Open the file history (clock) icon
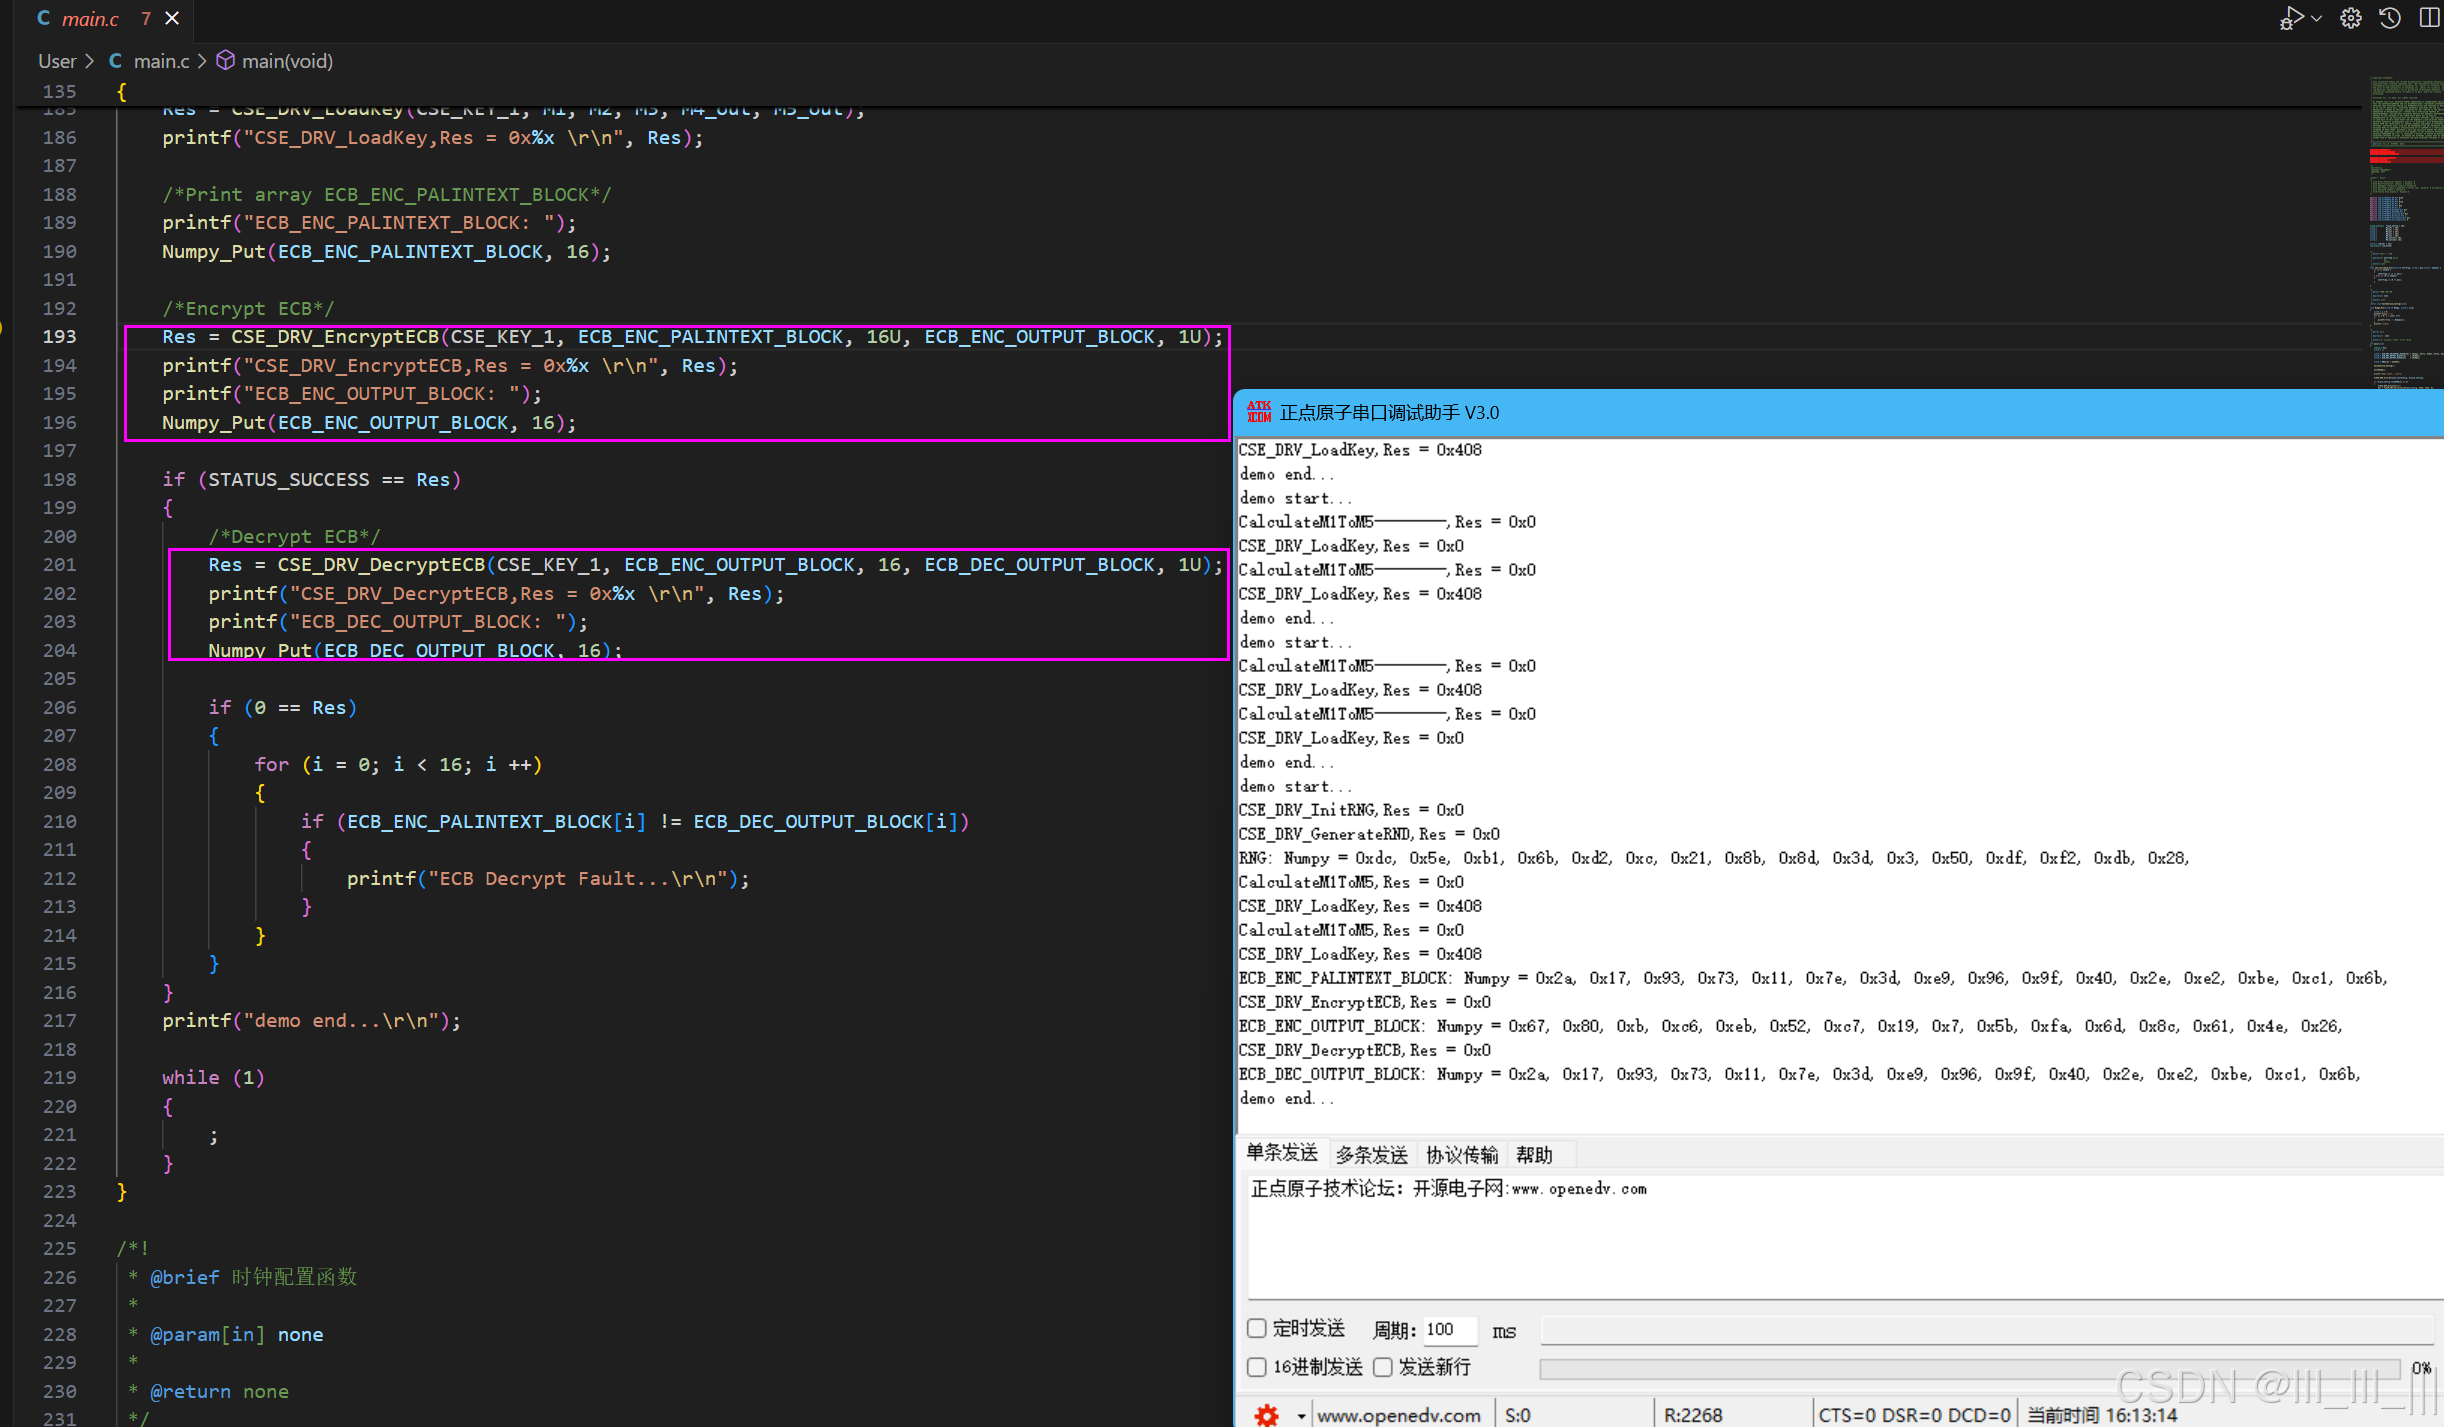The image size is (2444, 1427). [2390, 18]
